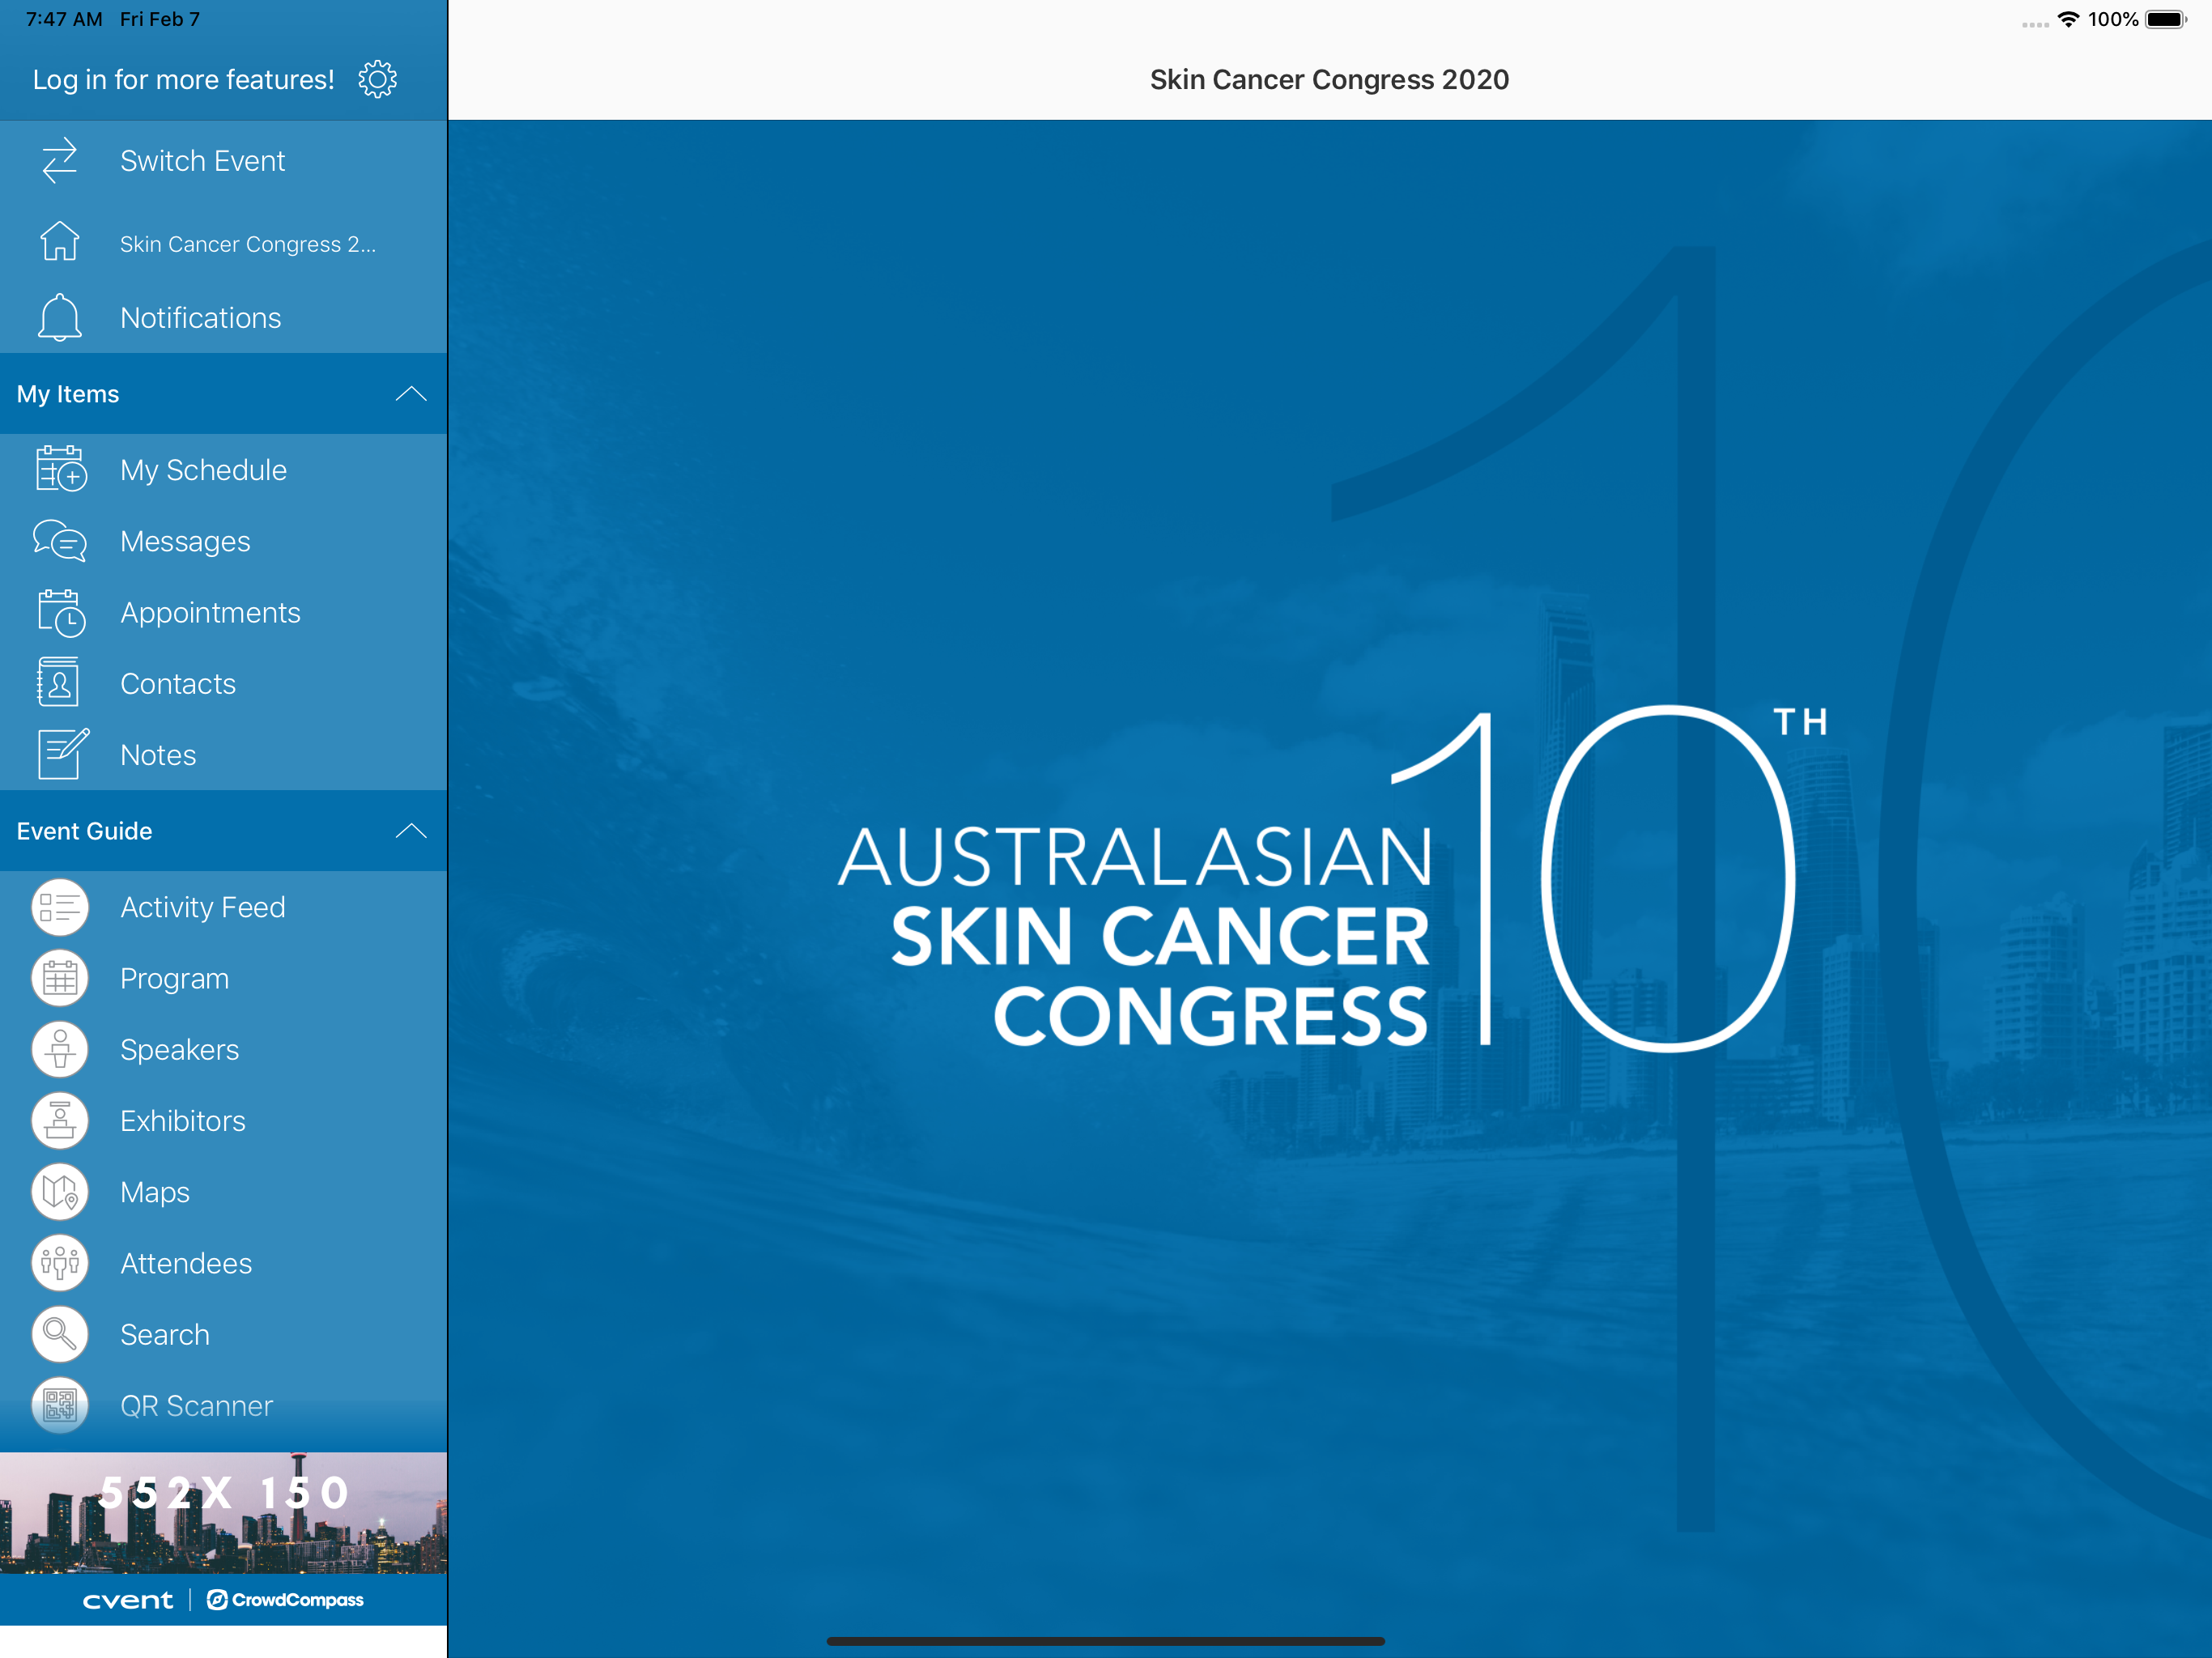Click the 7:47 AM clock in status bar
Image resolution: width=2212 pixels, height=1658 pixels.
(64, 19)
